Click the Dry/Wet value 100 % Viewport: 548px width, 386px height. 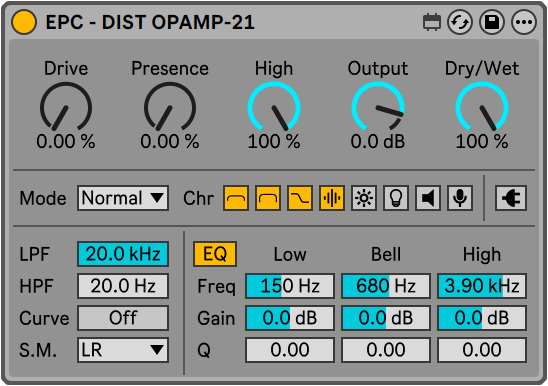(482, 142)
